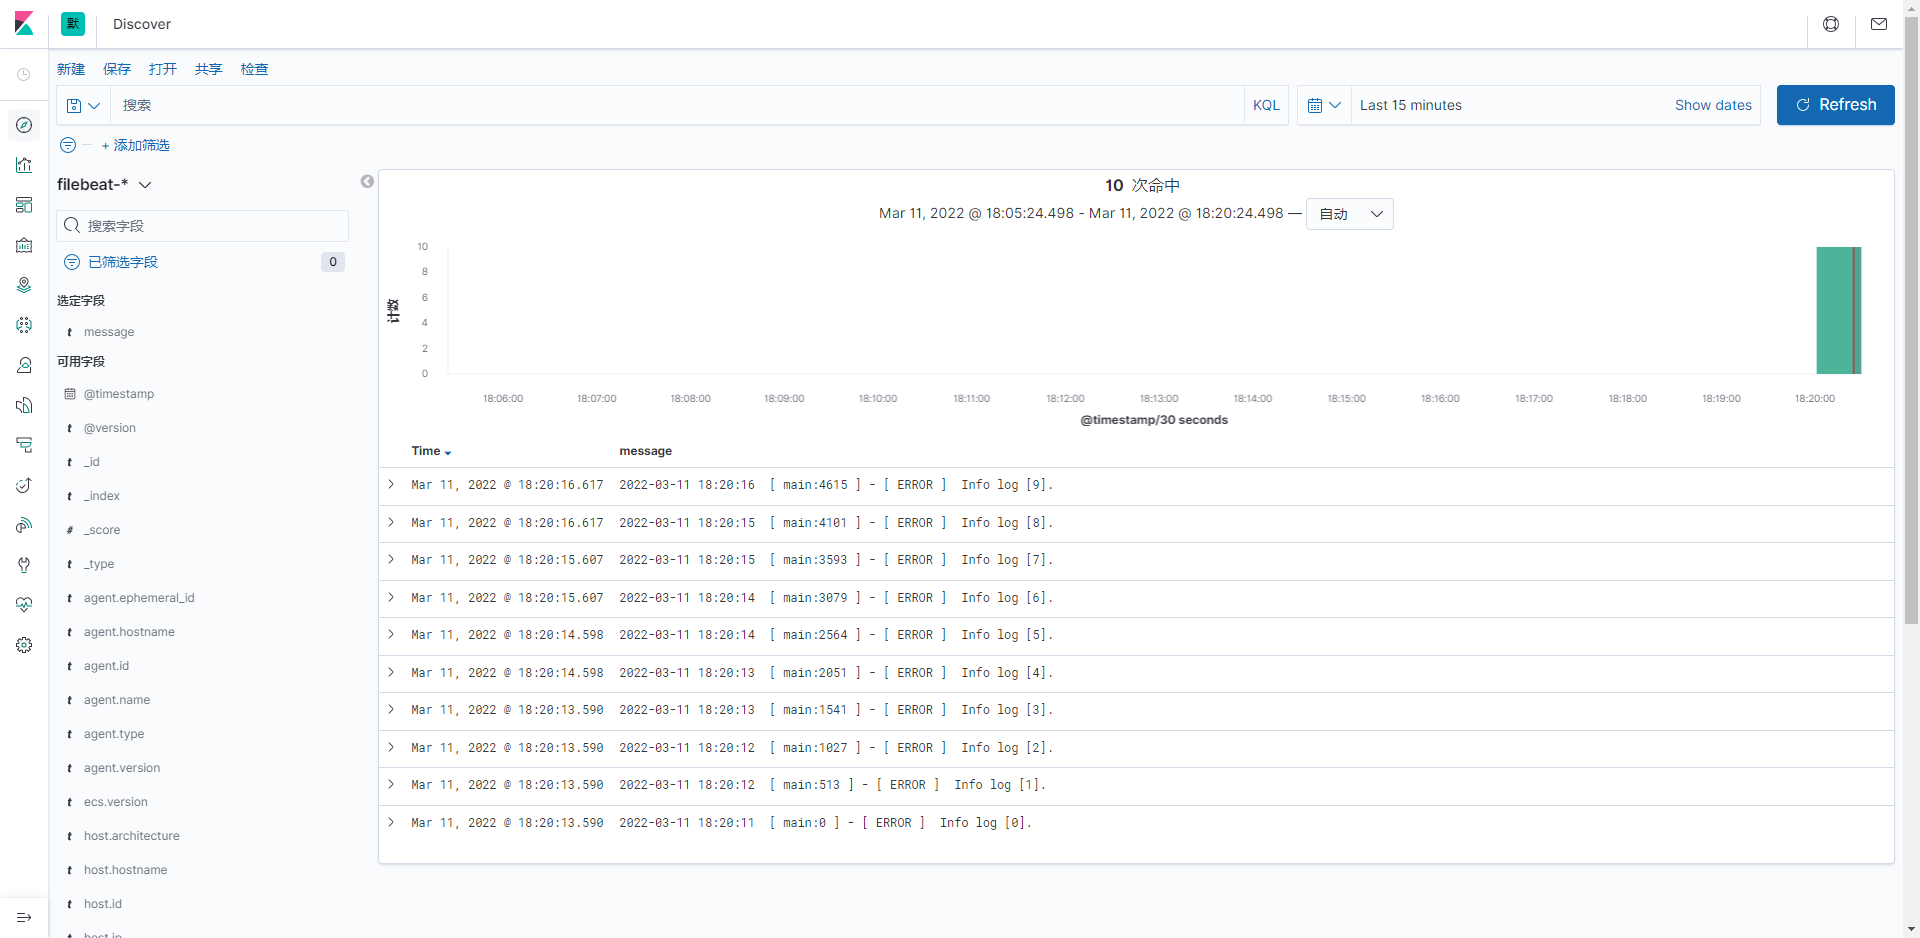Screen dimensions: 1920x938
Task: Open the Machine Learning icon
Action: pos(24,325)
